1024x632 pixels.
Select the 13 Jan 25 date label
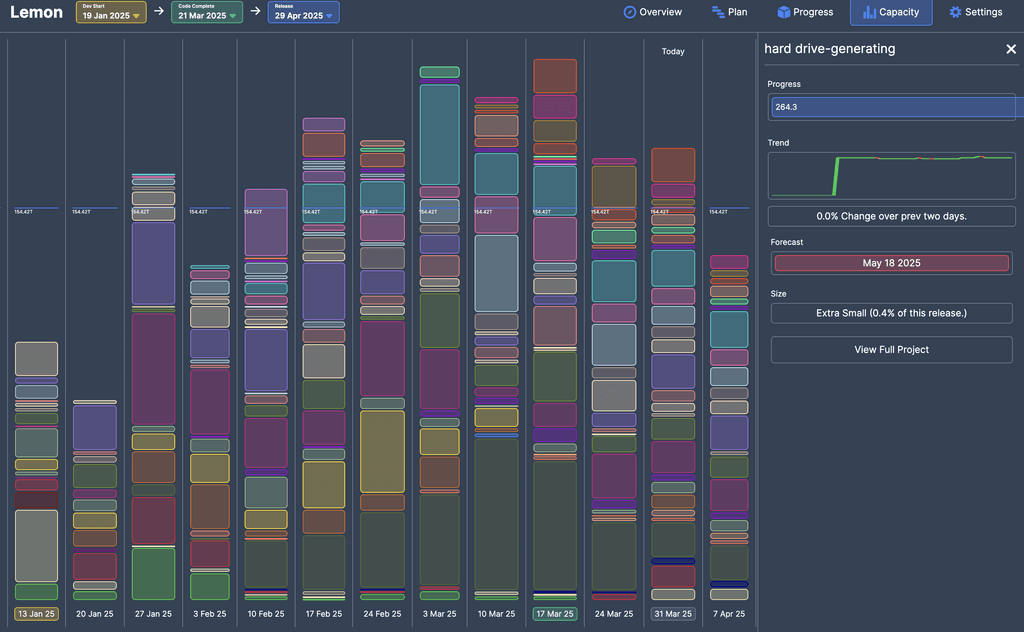point(36,614)
